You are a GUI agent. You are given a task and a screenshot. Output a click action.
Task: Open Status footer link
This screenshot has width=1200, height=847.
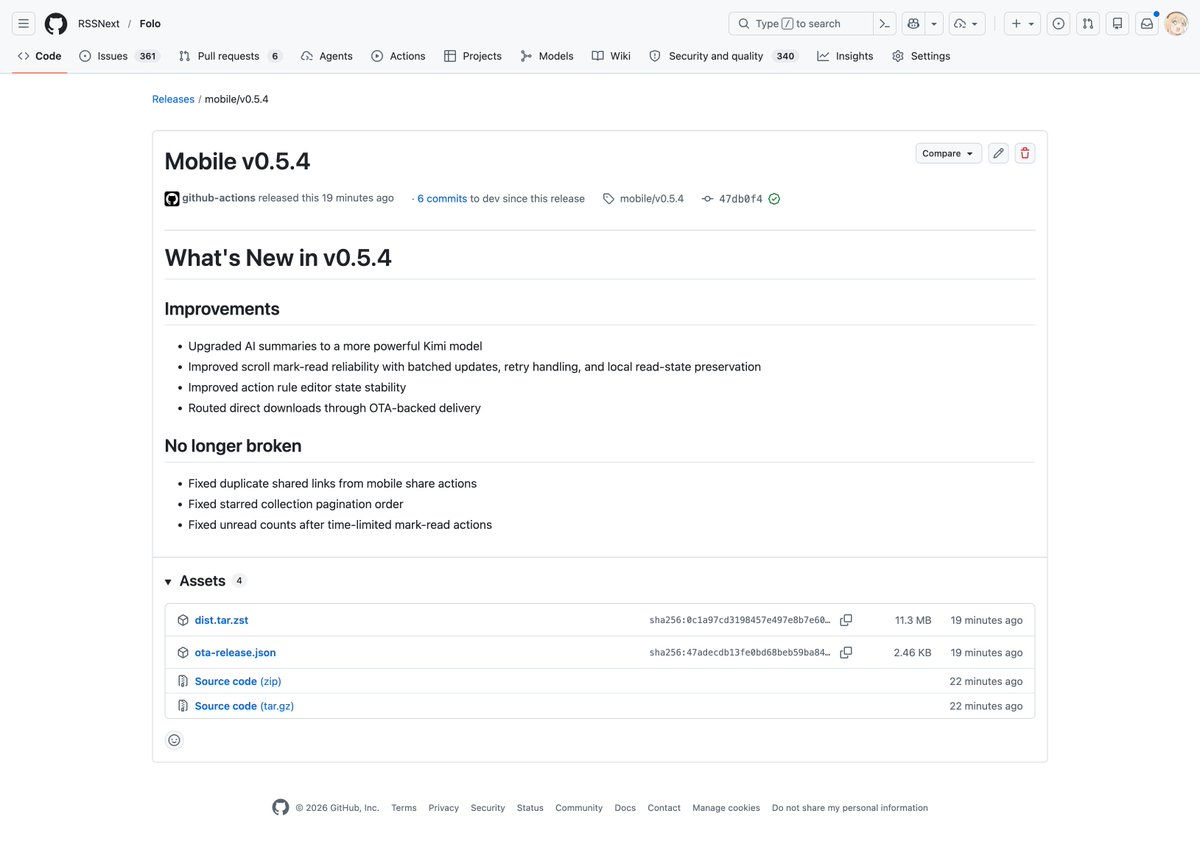530,808
